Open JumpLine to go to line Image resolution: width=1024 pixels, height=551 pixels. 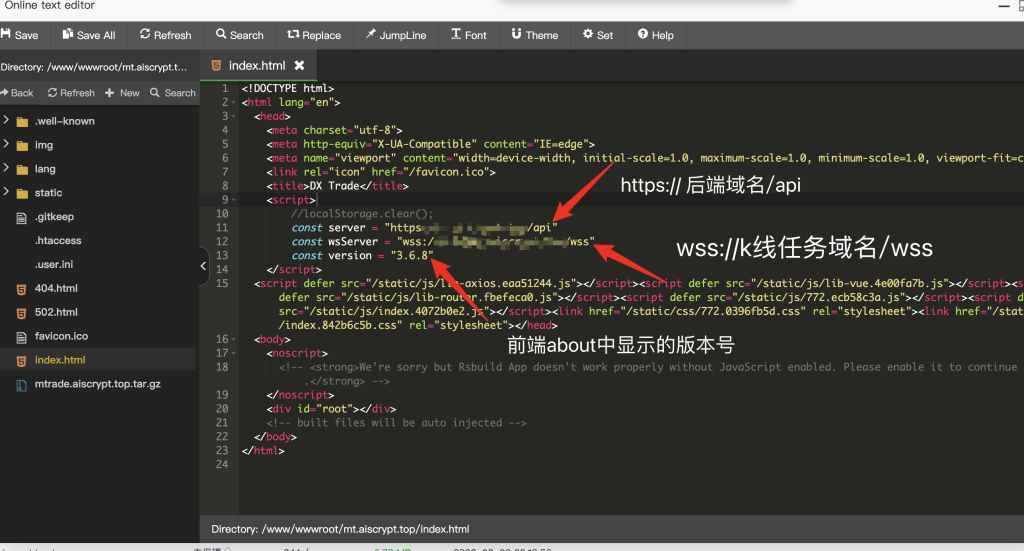pyautogui.click(x=395, y=35)
